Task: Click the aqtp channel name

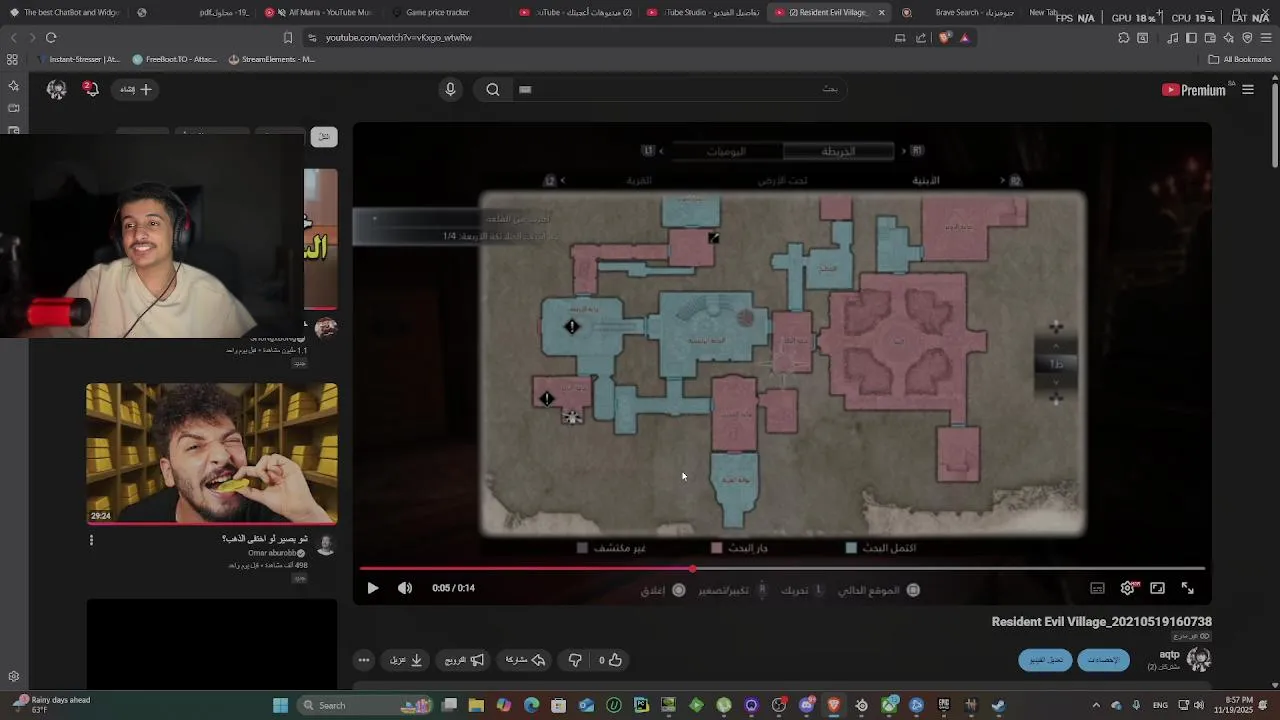Action: coord(1169,655)
